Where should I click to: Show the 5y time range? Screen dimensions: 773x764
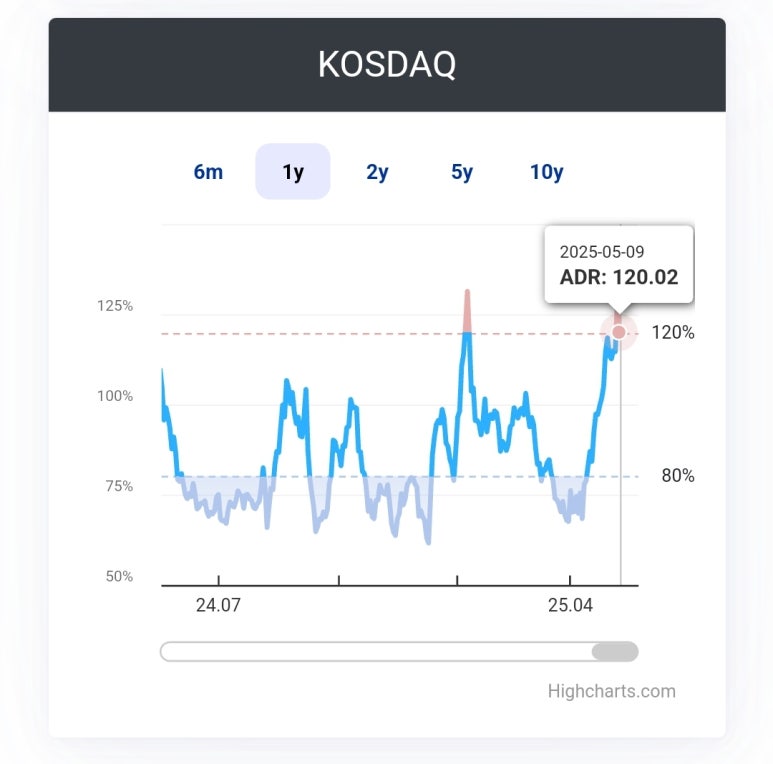[462, 172]
